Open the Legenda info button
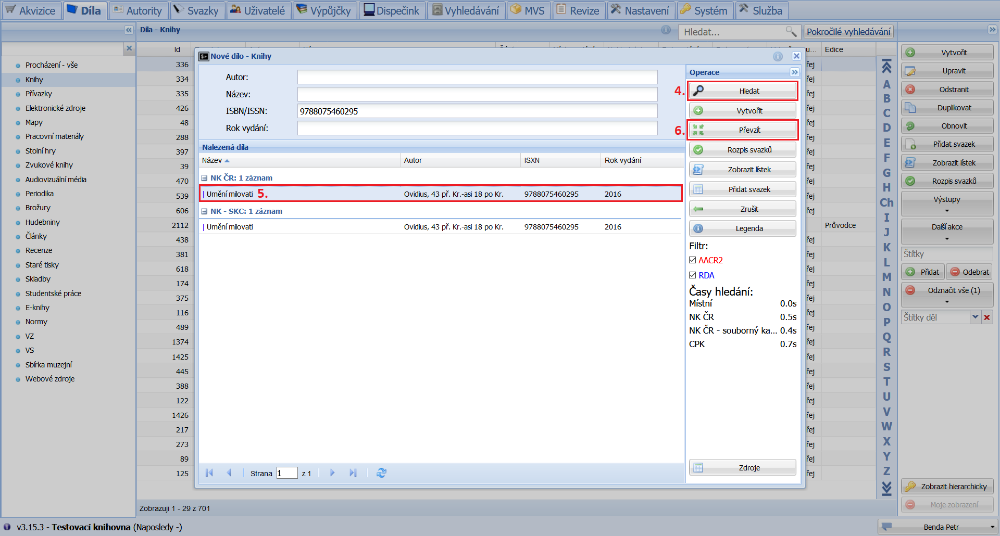The image size is (1000, 536). coord(742,228)
